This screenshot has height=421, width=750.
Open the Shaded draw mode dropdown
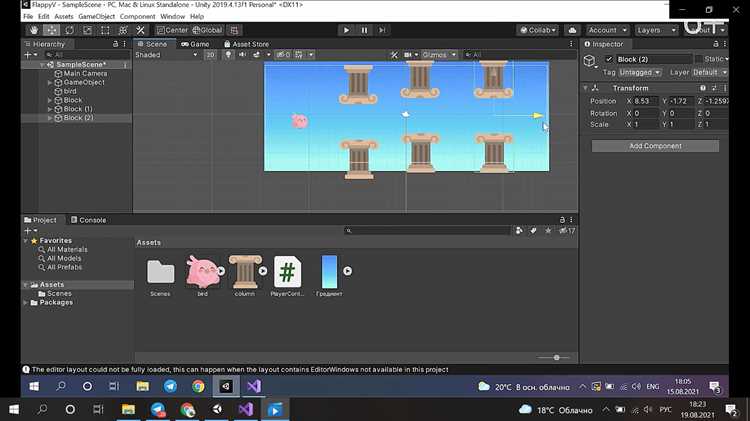[x=166, y=55]
